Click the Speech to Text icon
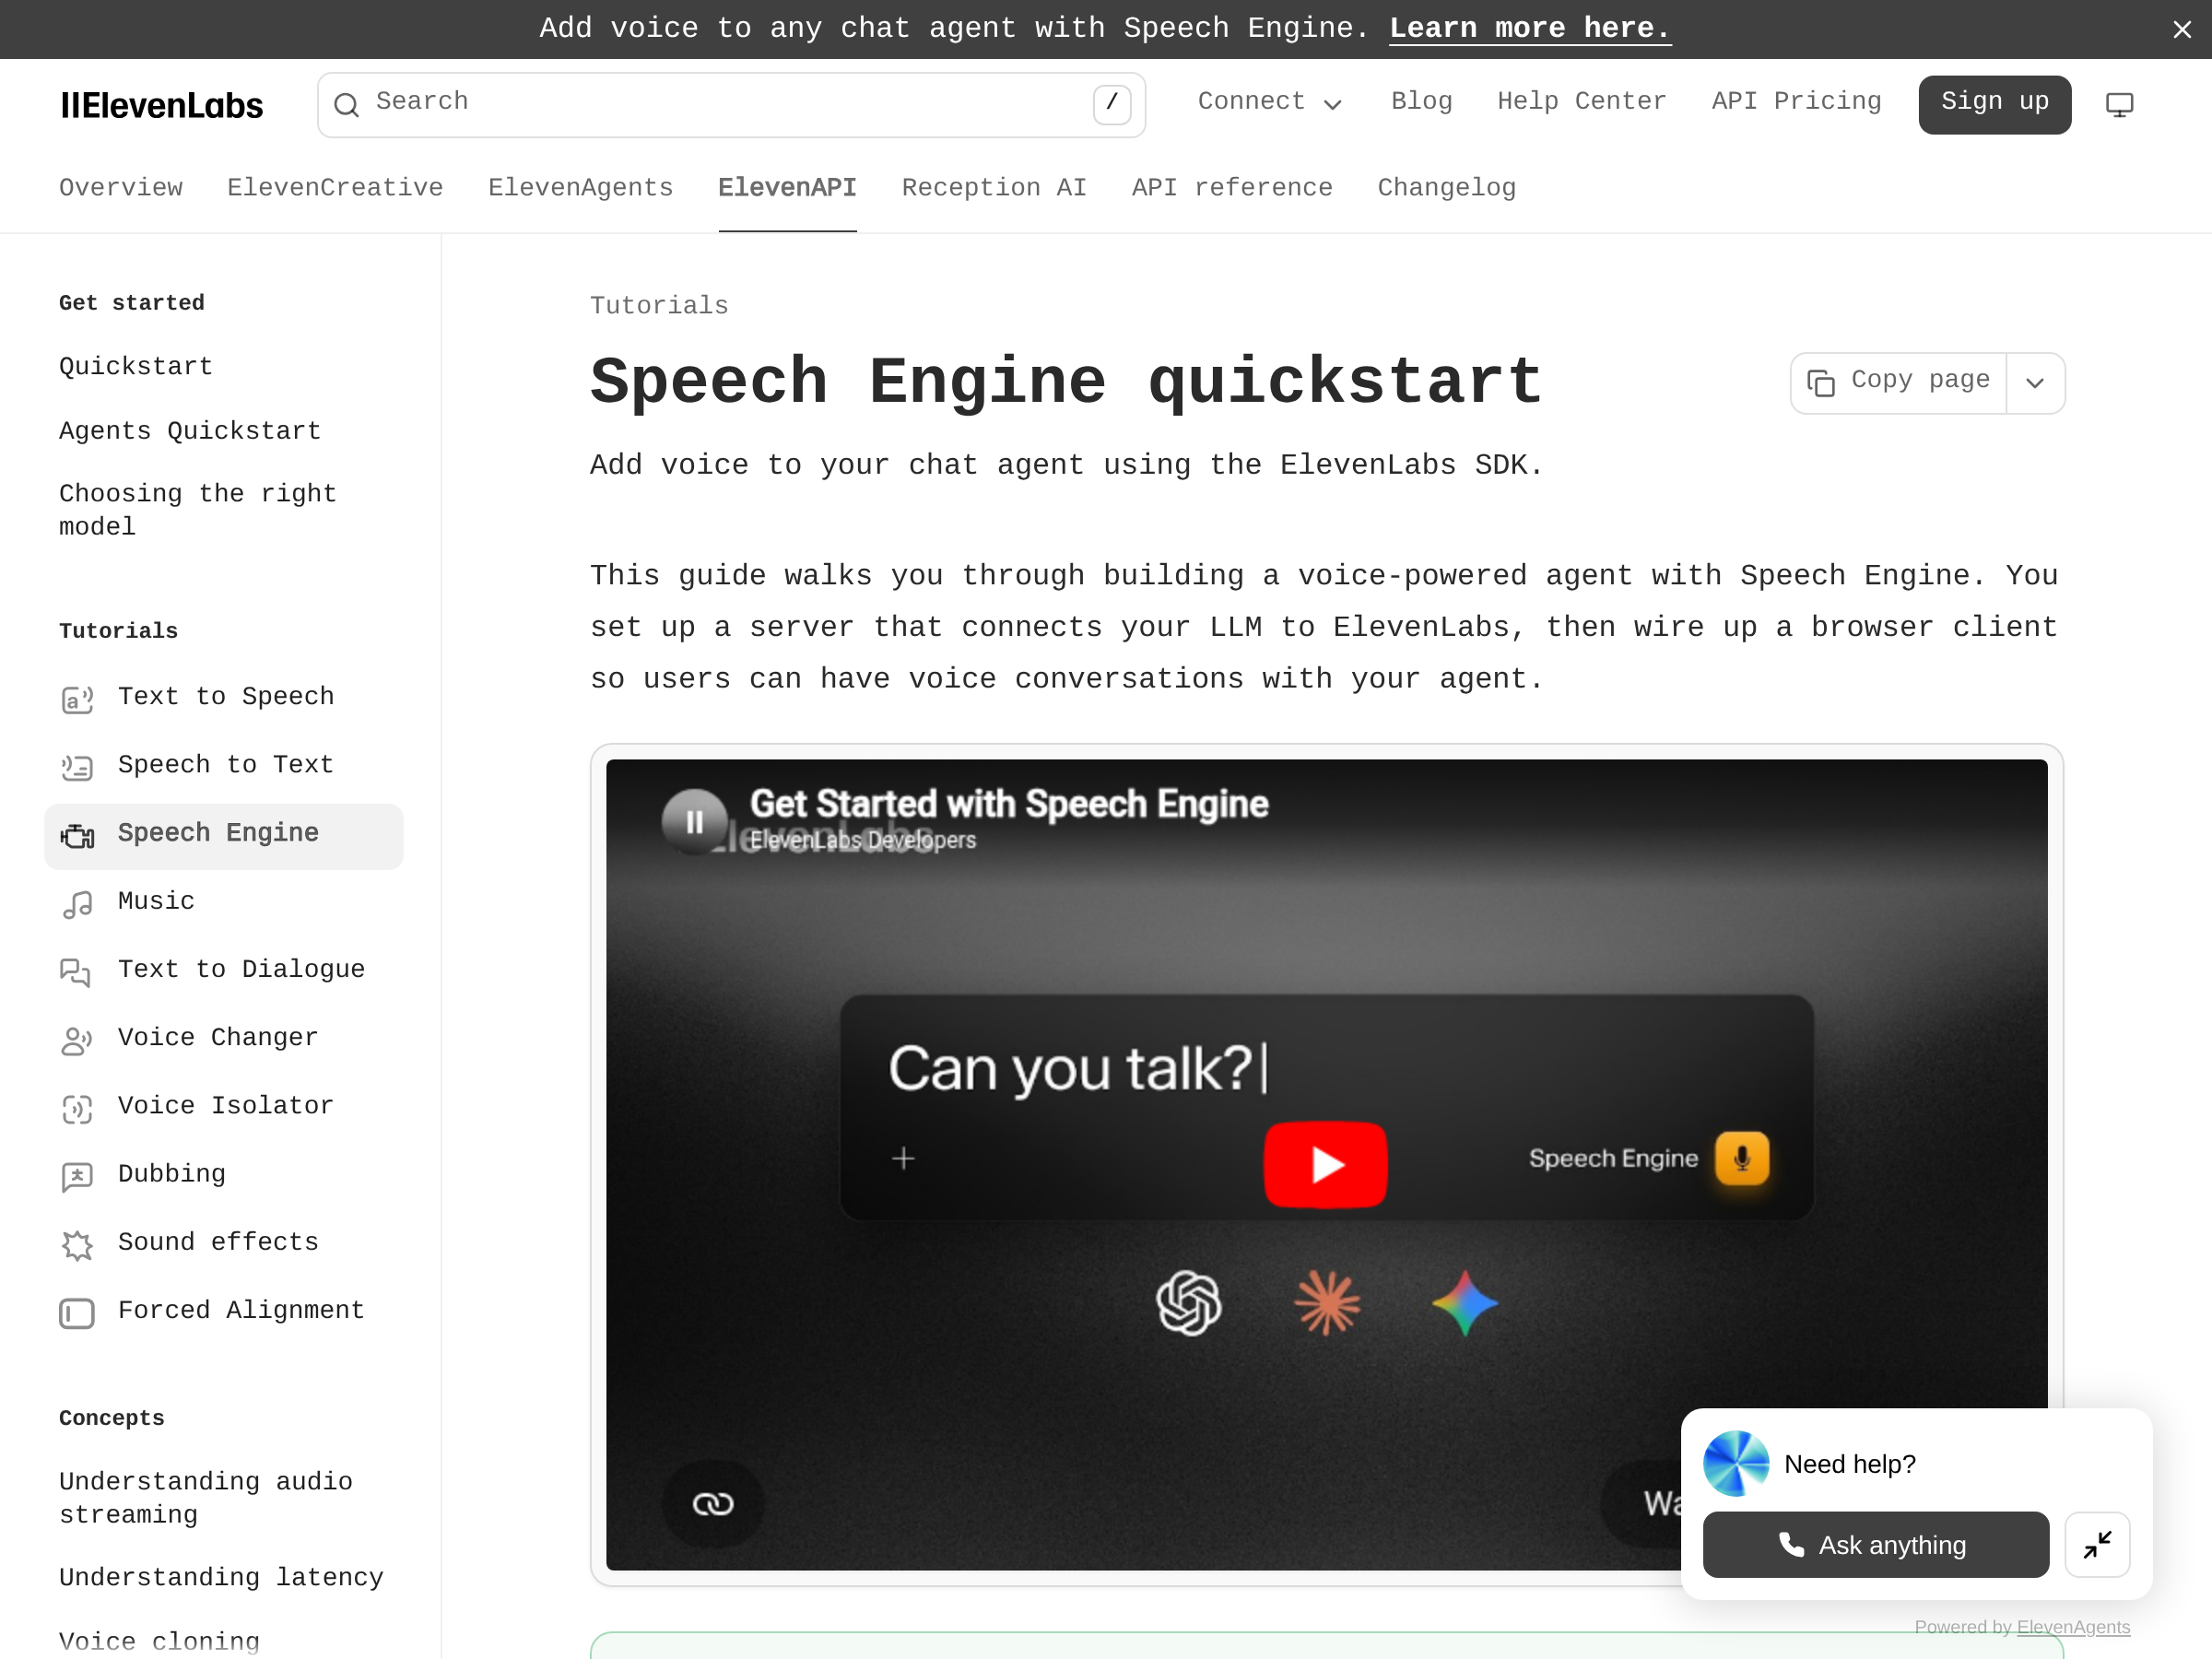 [x=77, y=767]
